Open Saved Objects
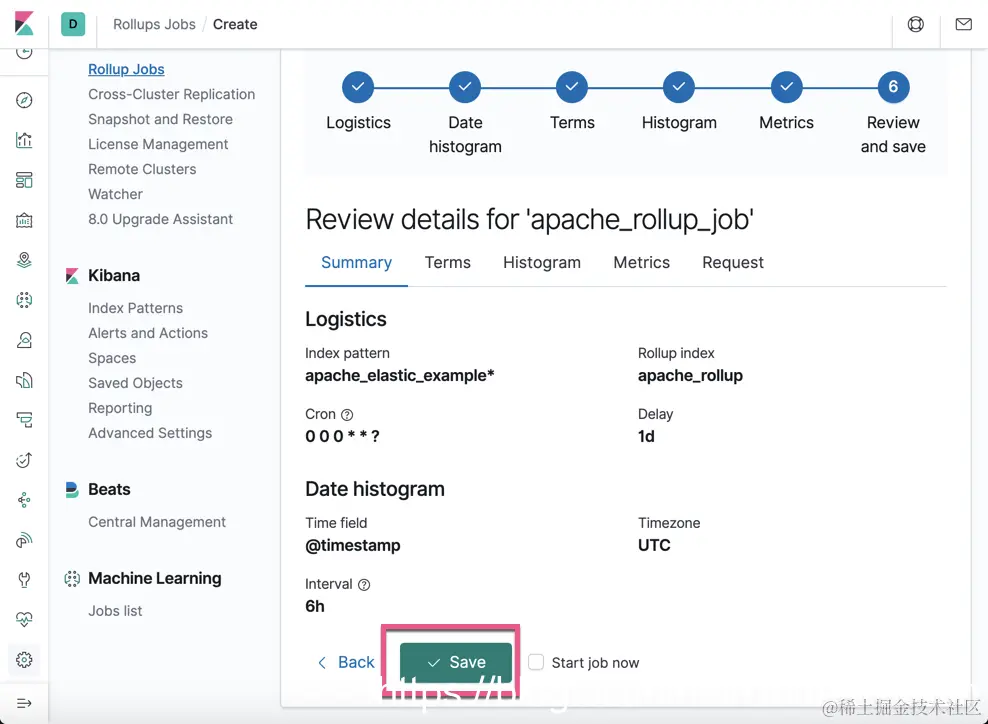 click(135, 383)
